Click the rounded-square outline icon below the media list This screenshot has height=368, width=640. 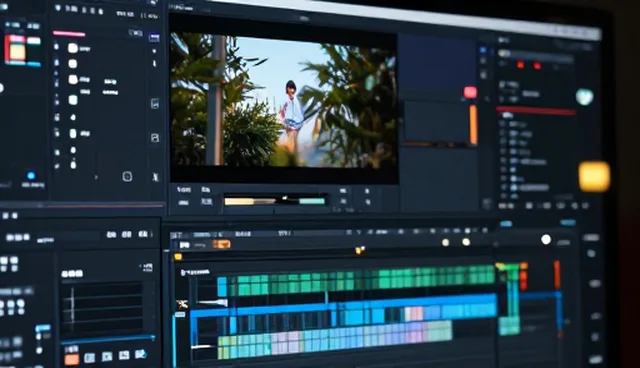click(x=127, y=177)
